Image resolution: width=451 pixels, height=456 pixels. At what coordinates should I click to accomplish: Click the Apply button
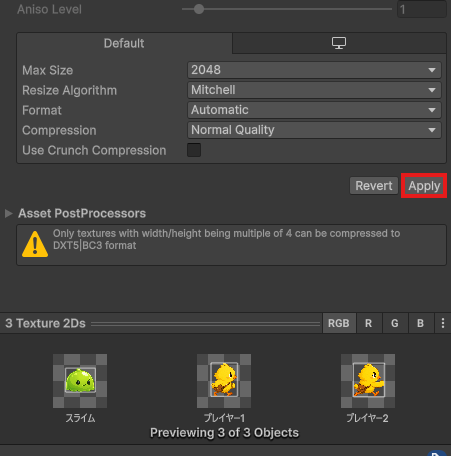click(x=424, y=186)
